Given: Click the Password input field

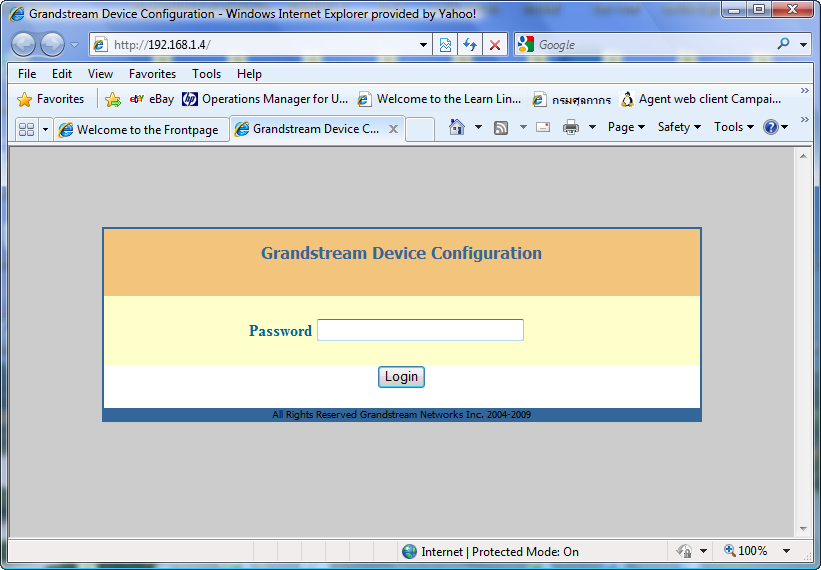Looking at the screenshot, I should click(x=420, y=330).
